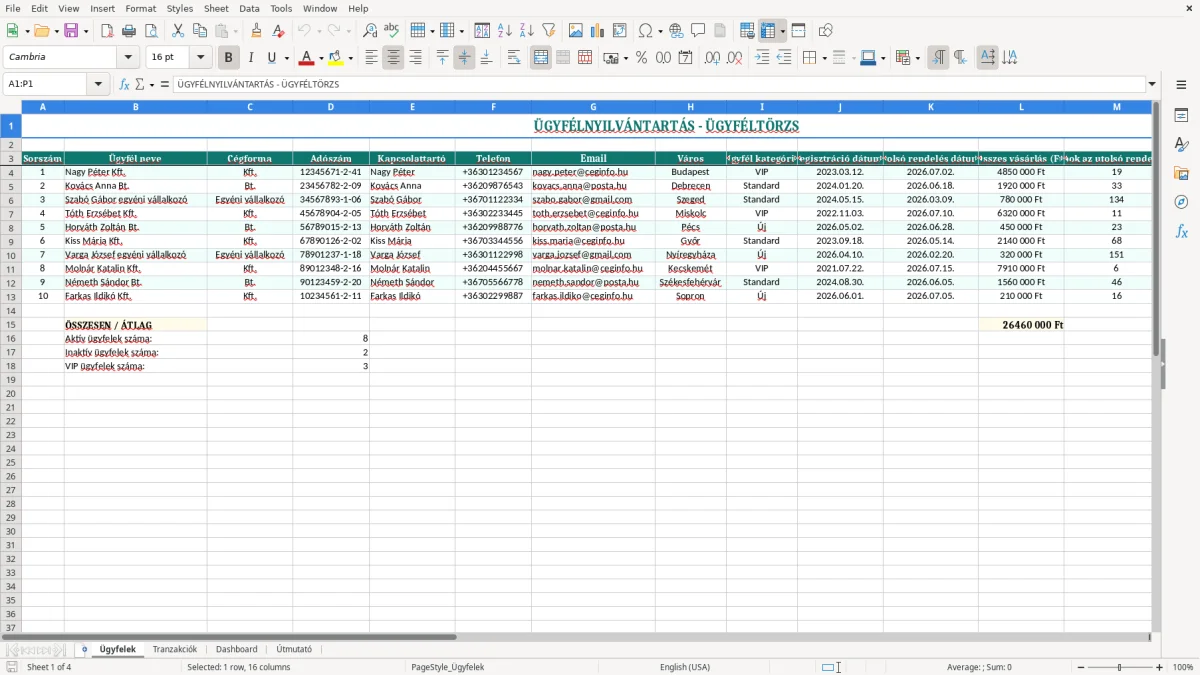Click the zoom slider in status bar

(1120, 667)
